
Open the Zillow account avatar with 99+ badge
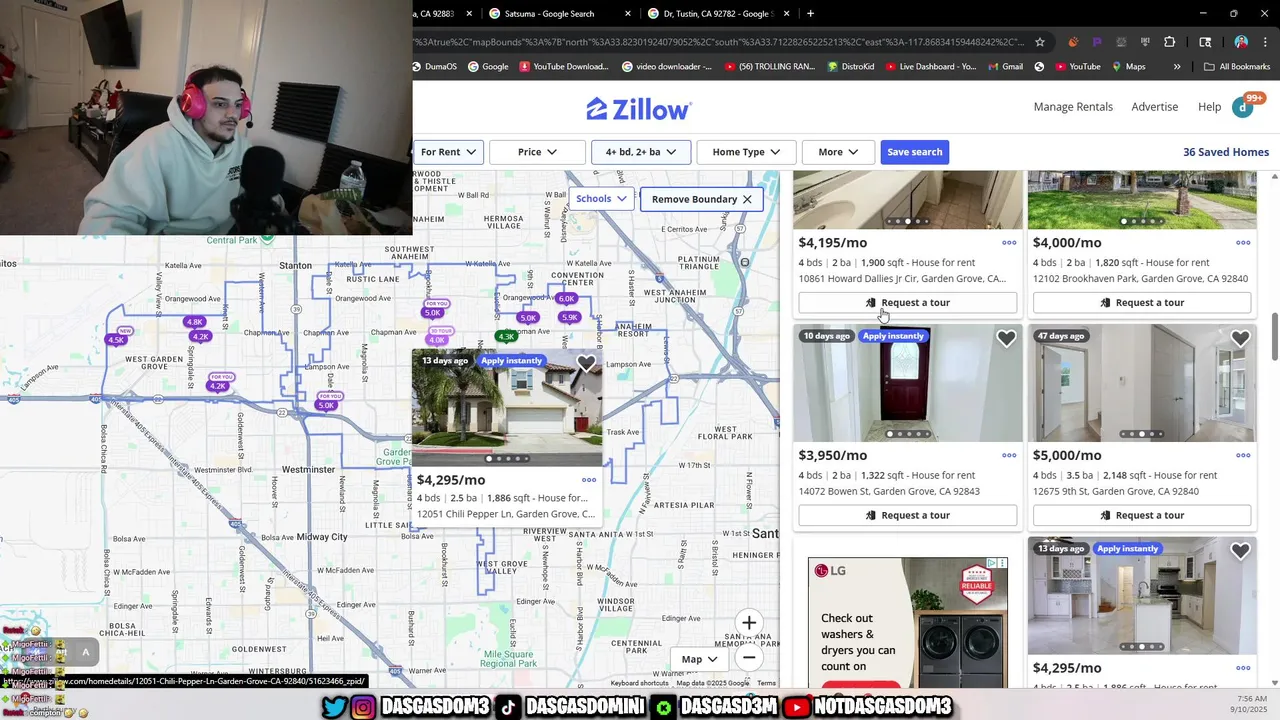pos(1243,107)
